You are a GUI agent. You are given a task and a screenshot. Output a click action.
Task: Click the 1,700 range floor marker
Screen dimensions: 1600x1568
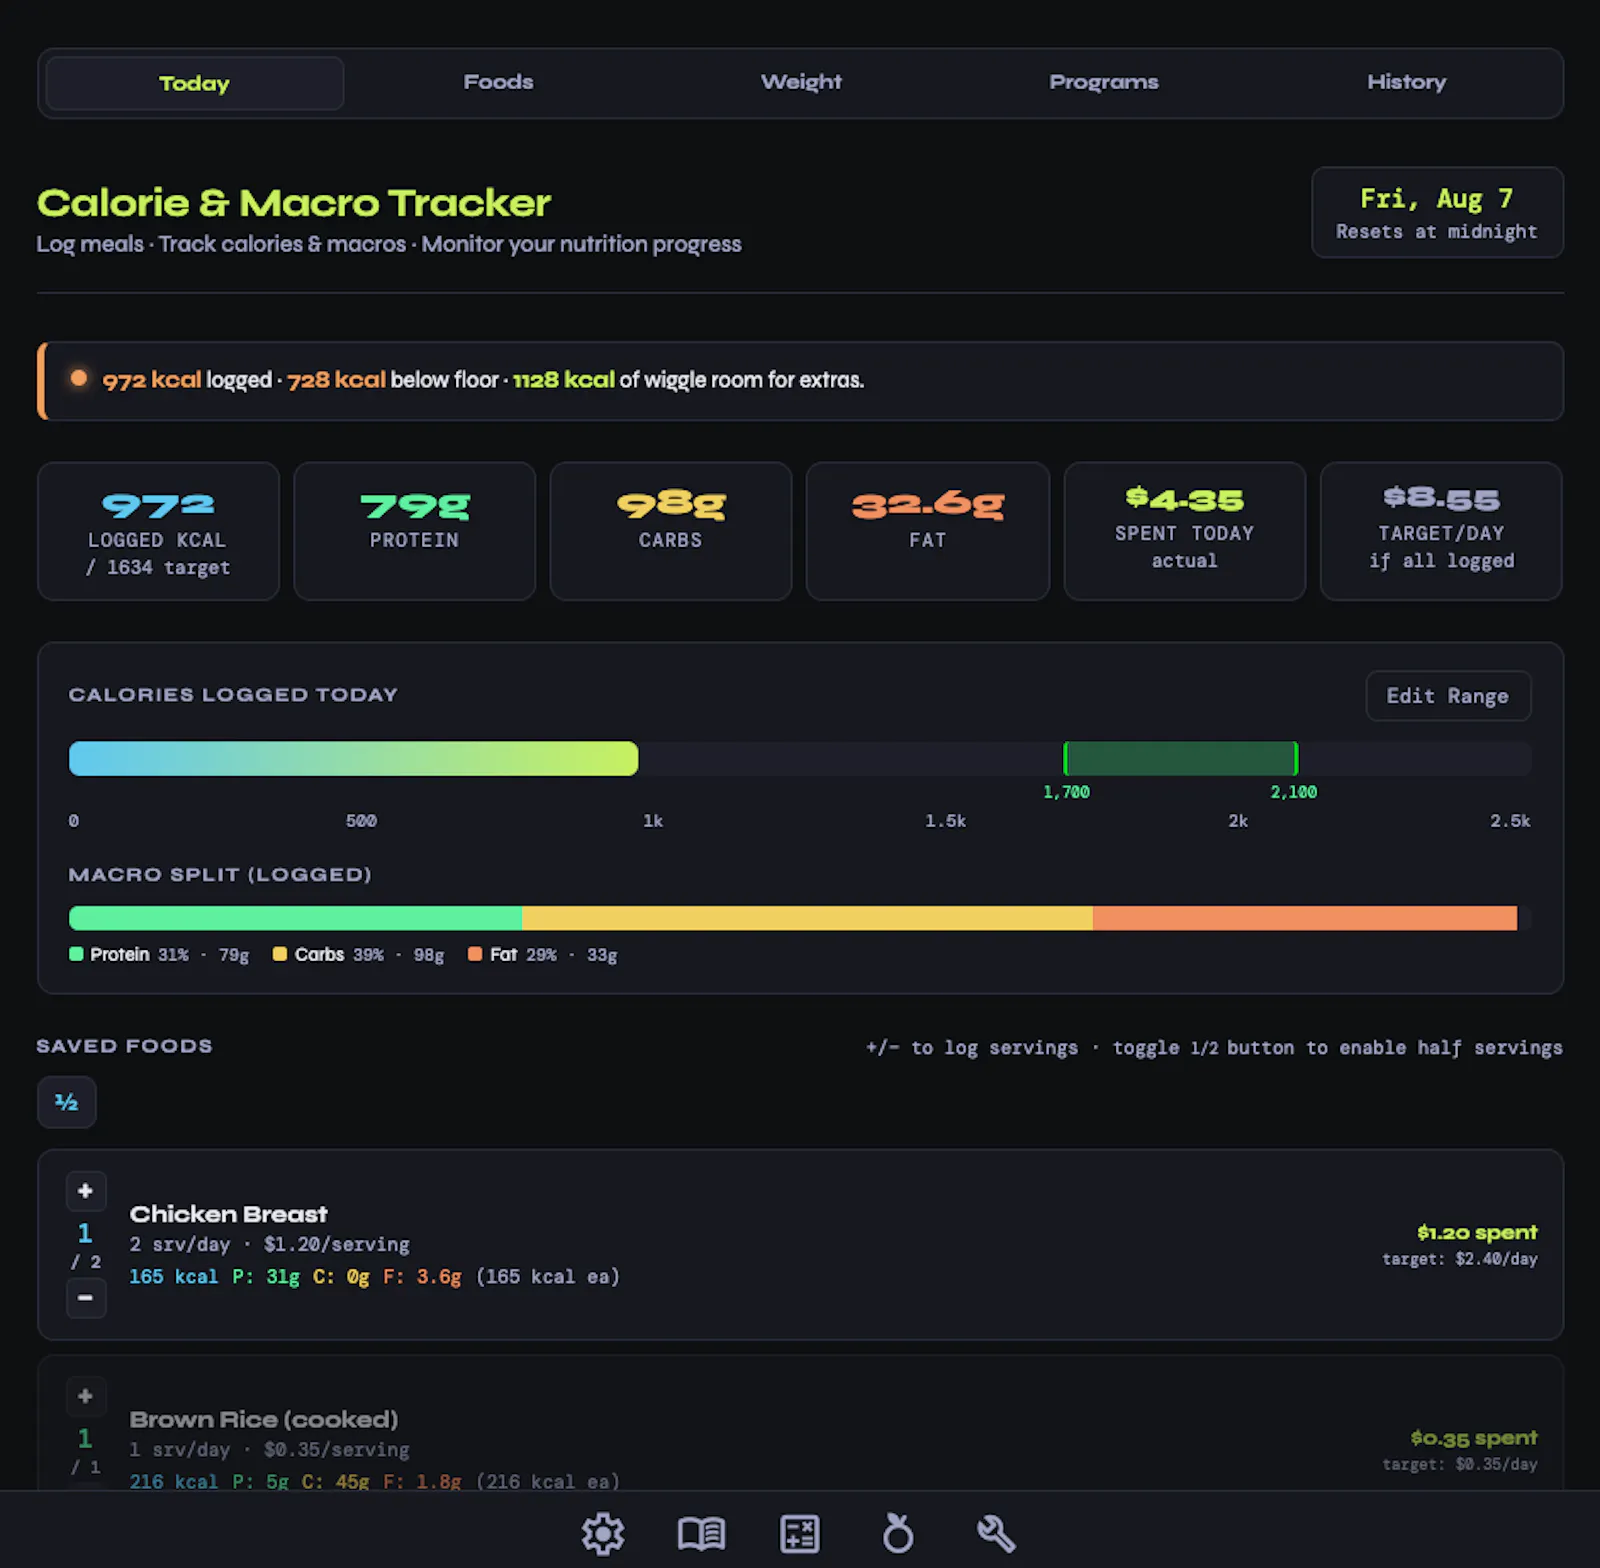[x=1066, y=792]
